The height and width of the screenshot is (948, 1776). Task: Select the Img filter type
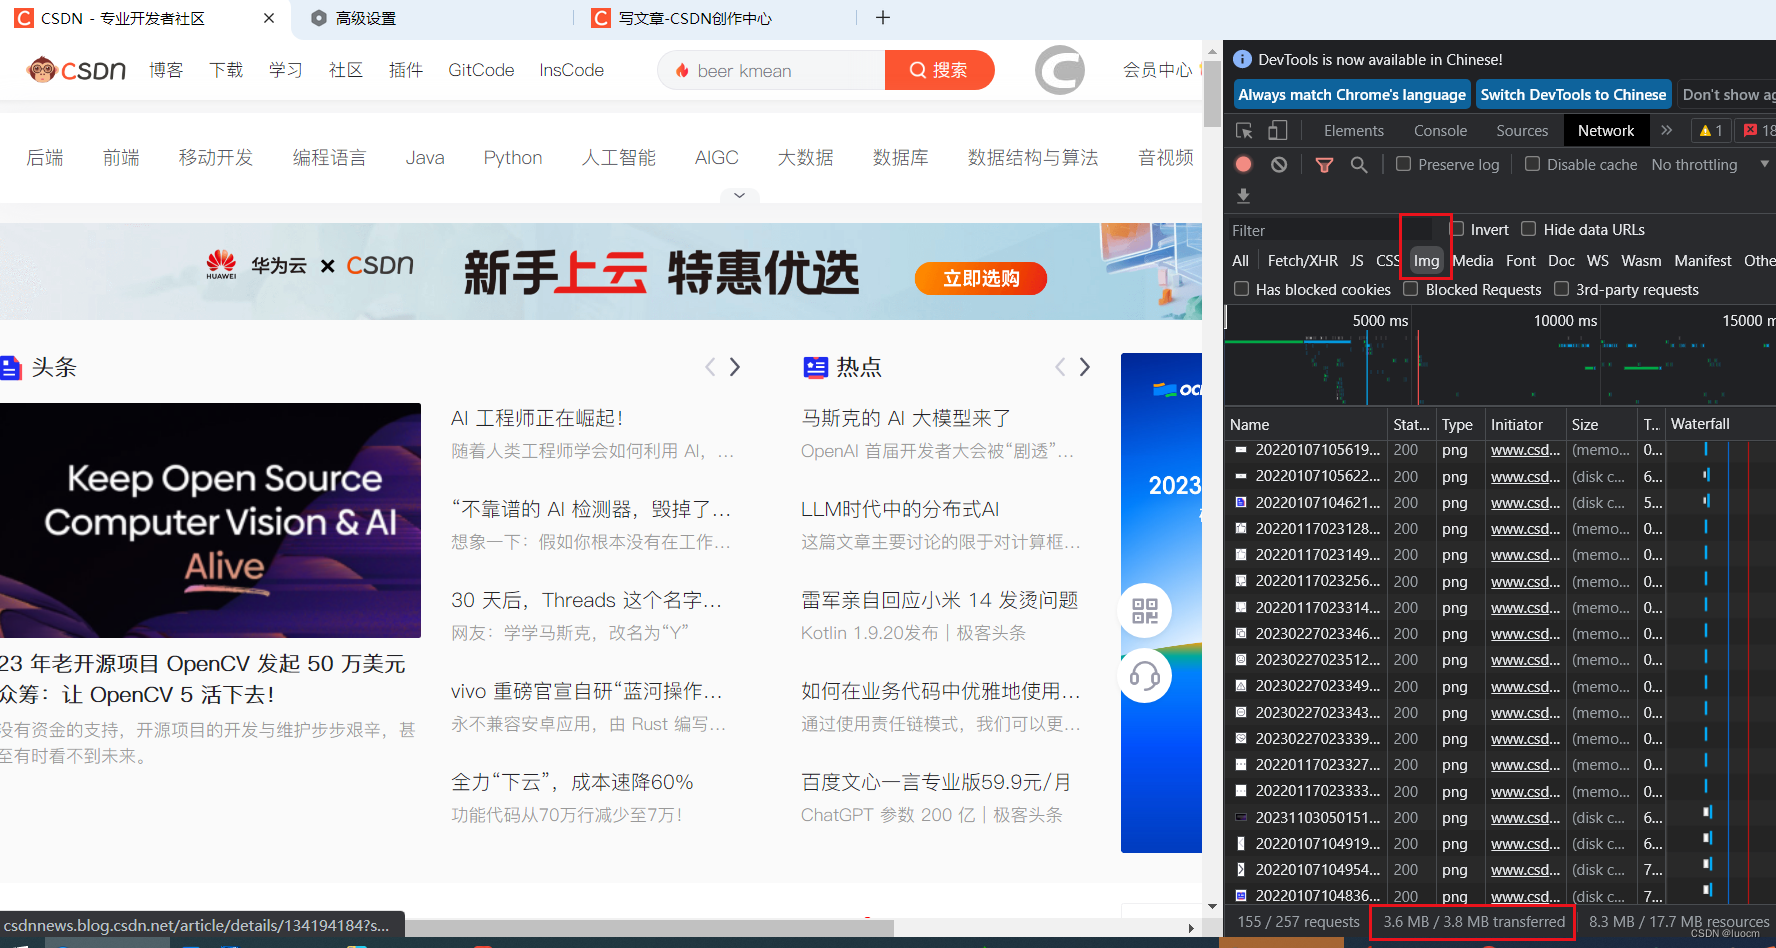(x=1426, y=260)
